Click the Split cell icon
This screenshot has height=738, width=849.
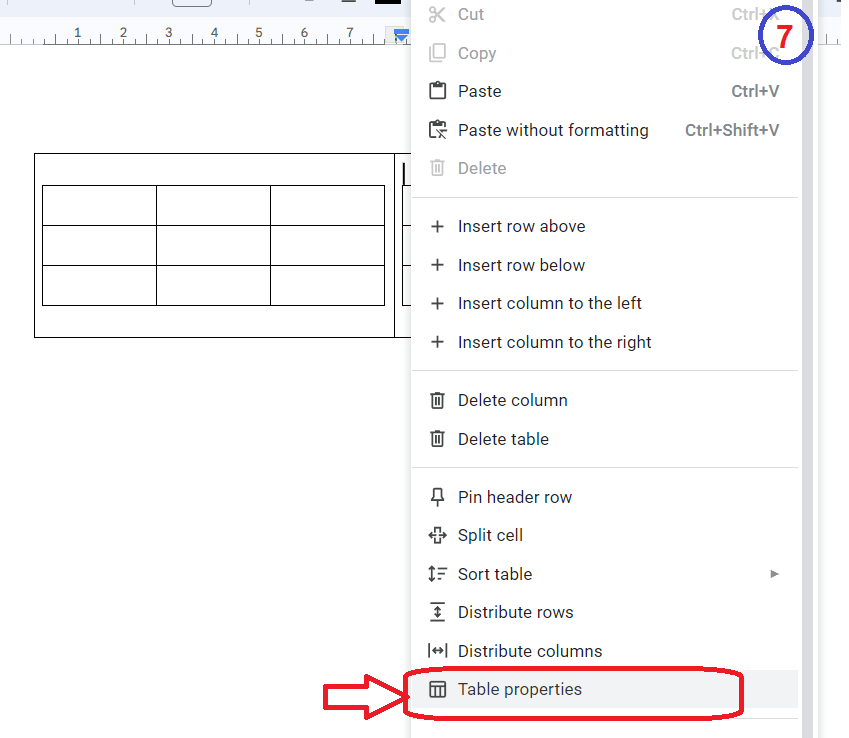(437, 535)
